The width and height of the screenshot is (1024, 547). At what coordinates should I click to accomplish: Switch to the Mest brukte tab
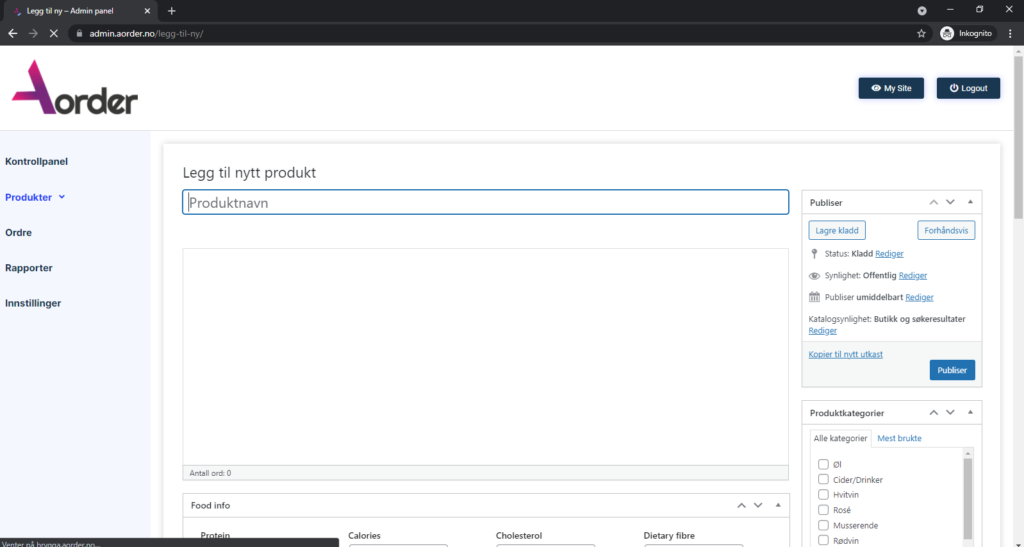[899, 438]
